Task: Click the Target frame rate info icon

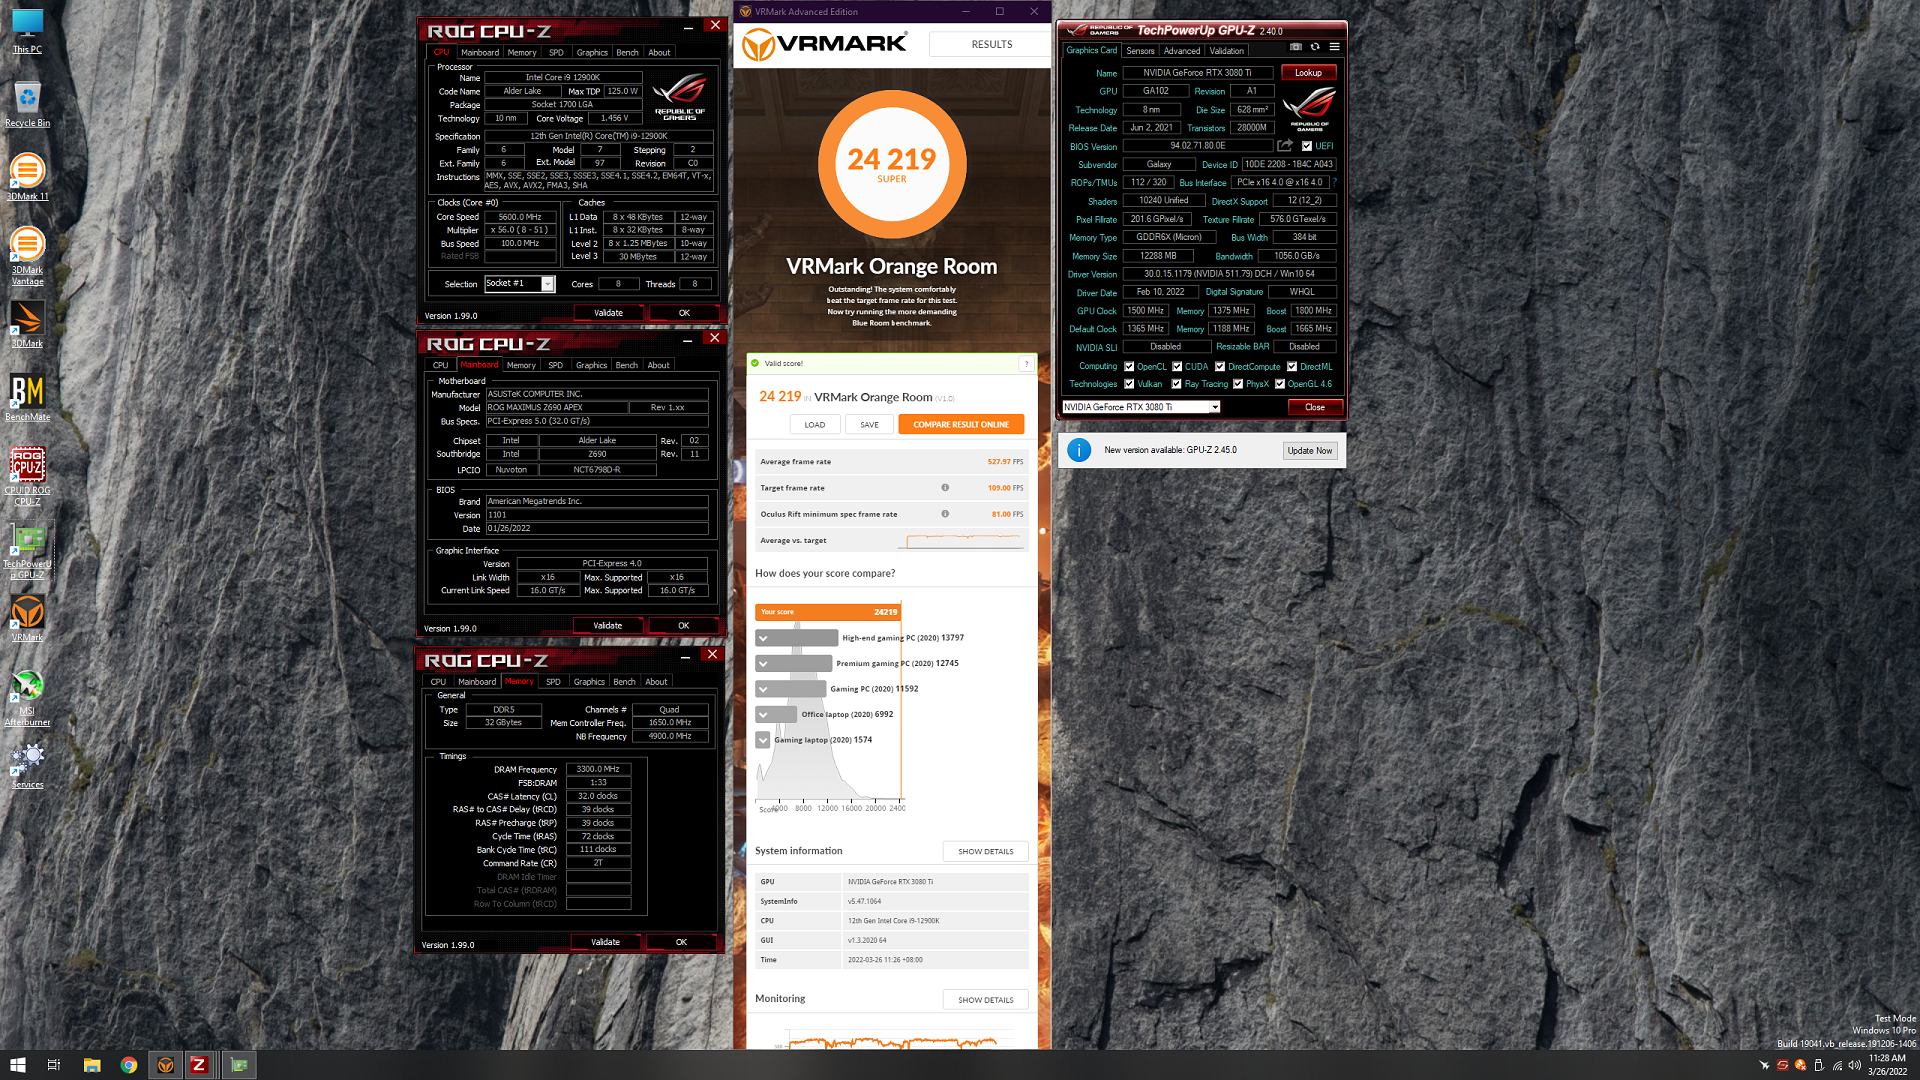Action: pos(945,488)
